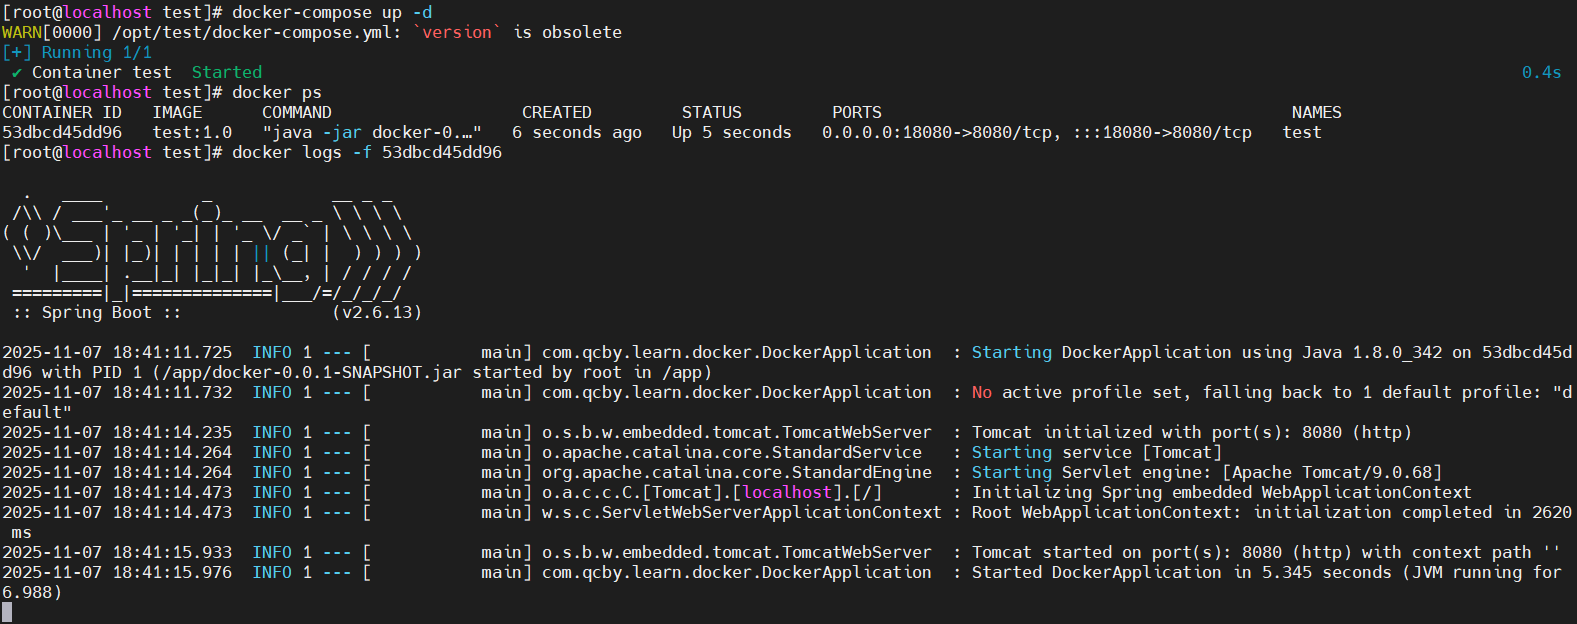The image size is (1577, 624).
Task: Click the '0.4s' elapsed time value
Action: 1541,72
